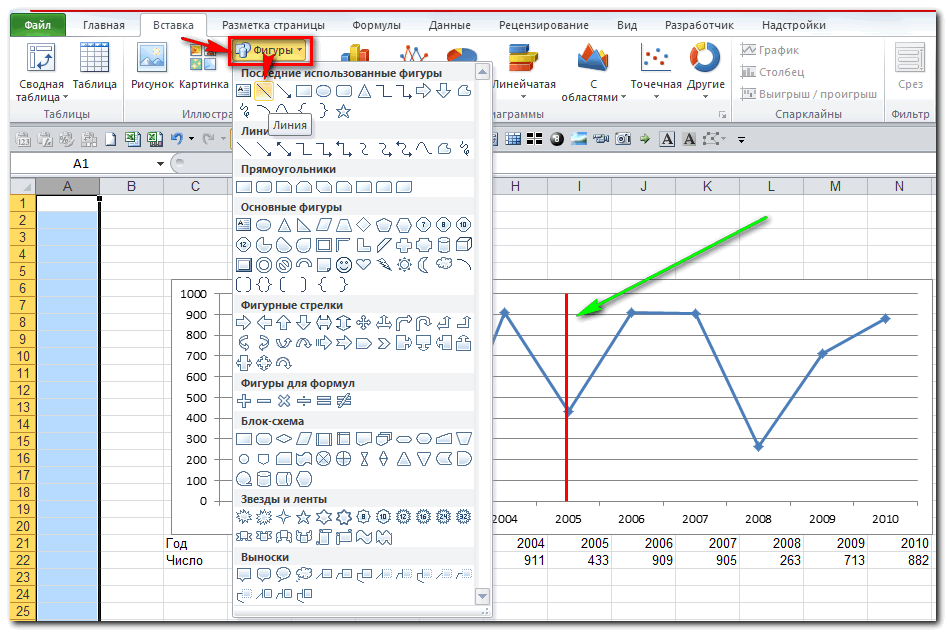Select the oval callout shape
Screen dimensions: 947x632
point(283,574)
